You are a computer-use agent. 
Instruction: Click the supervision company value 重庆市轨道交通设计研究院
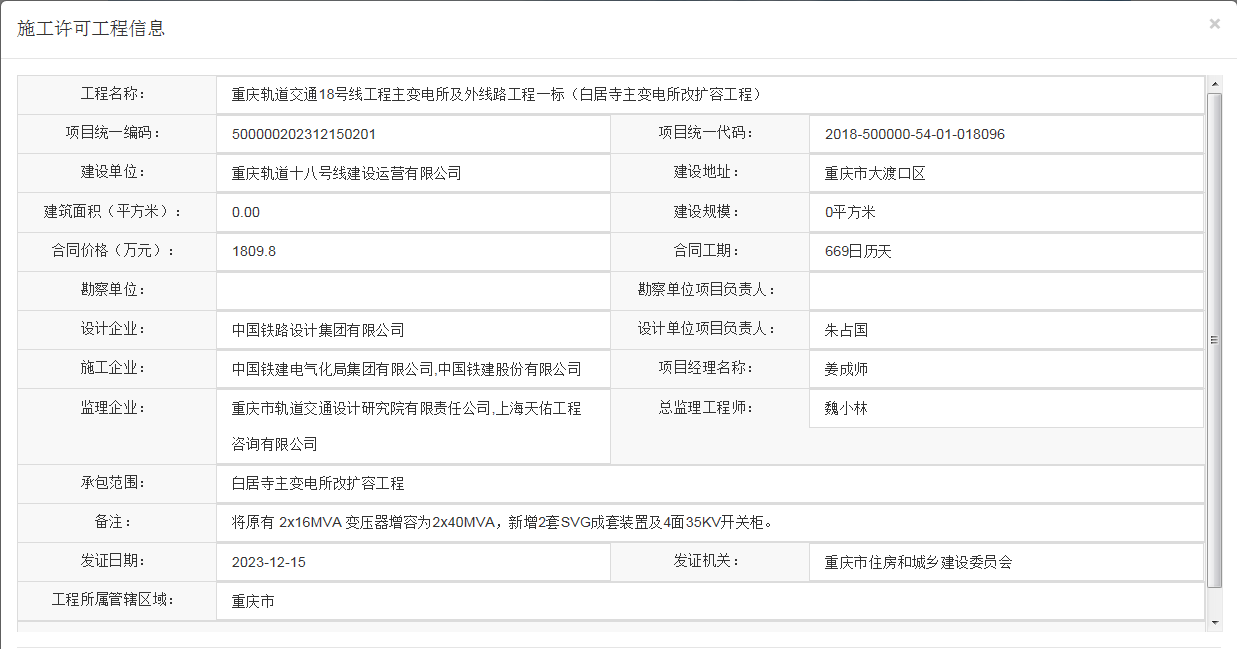click(x=406, y=426)
